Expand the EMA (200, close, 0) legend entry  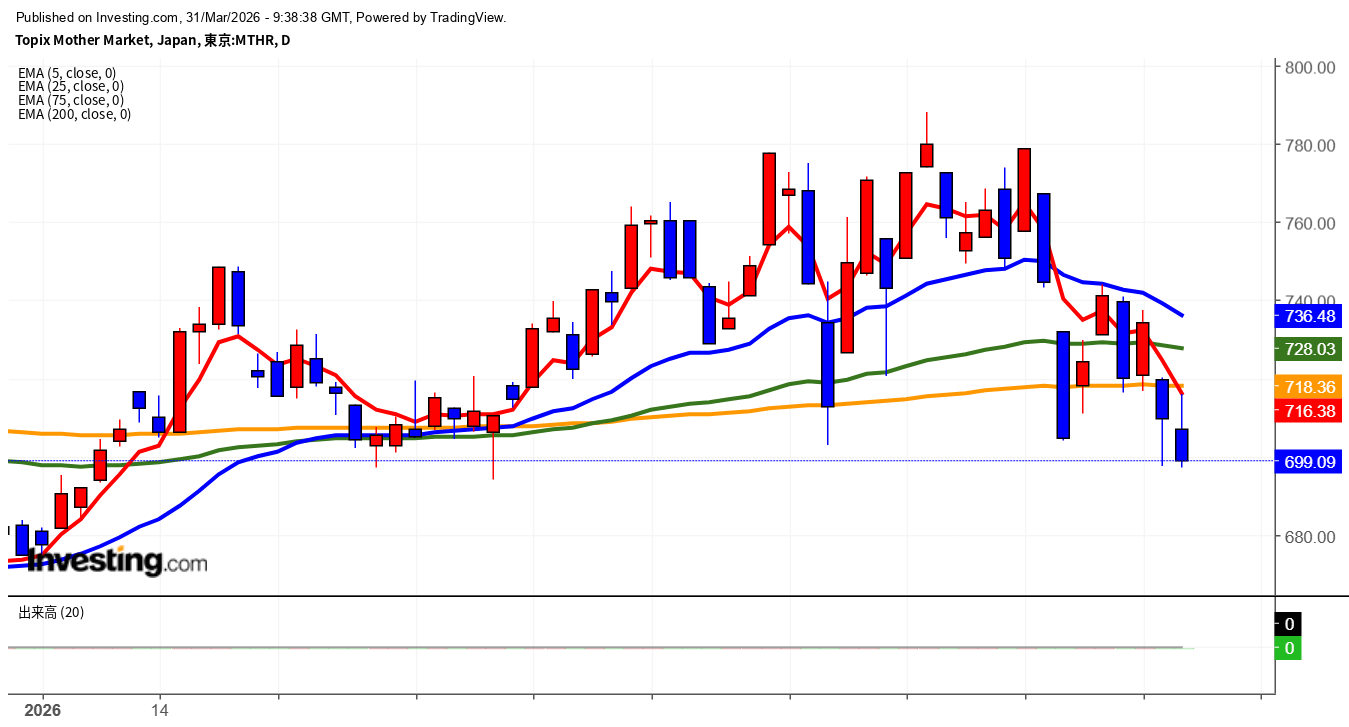(x=74, y=114)
